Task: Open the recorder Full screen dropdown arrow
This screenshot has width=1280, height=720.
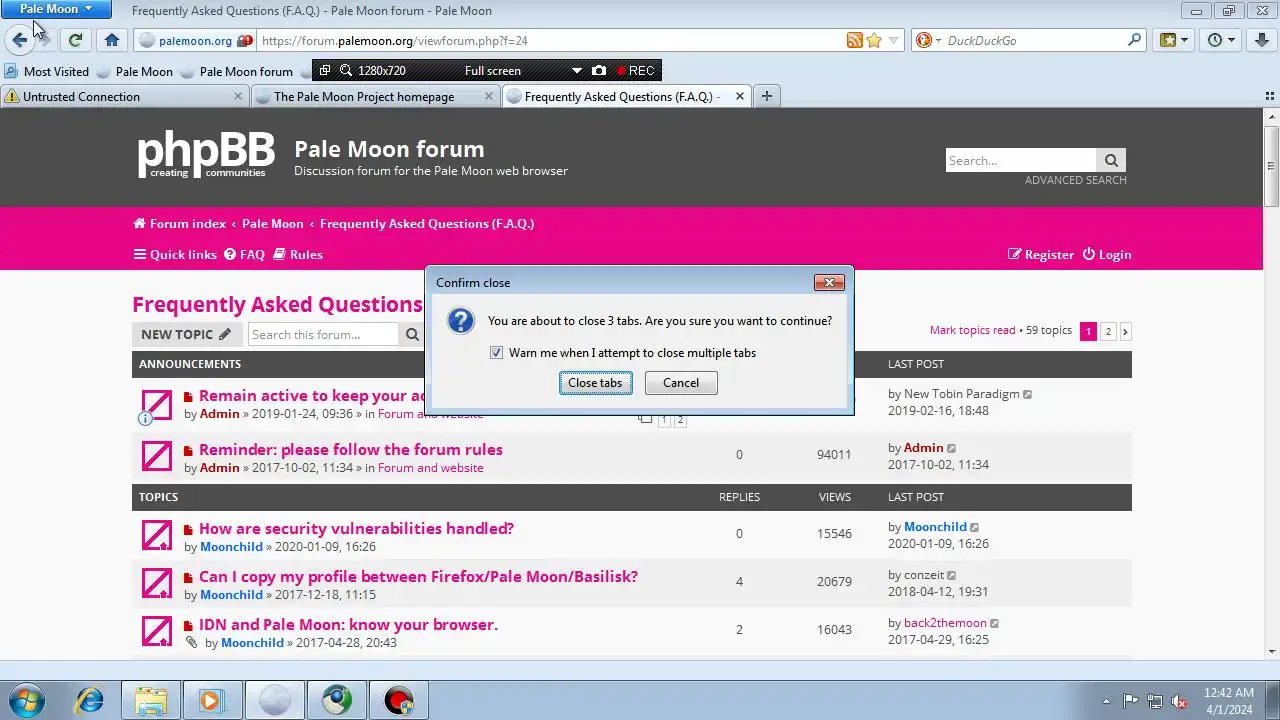Action: (576, 71)
